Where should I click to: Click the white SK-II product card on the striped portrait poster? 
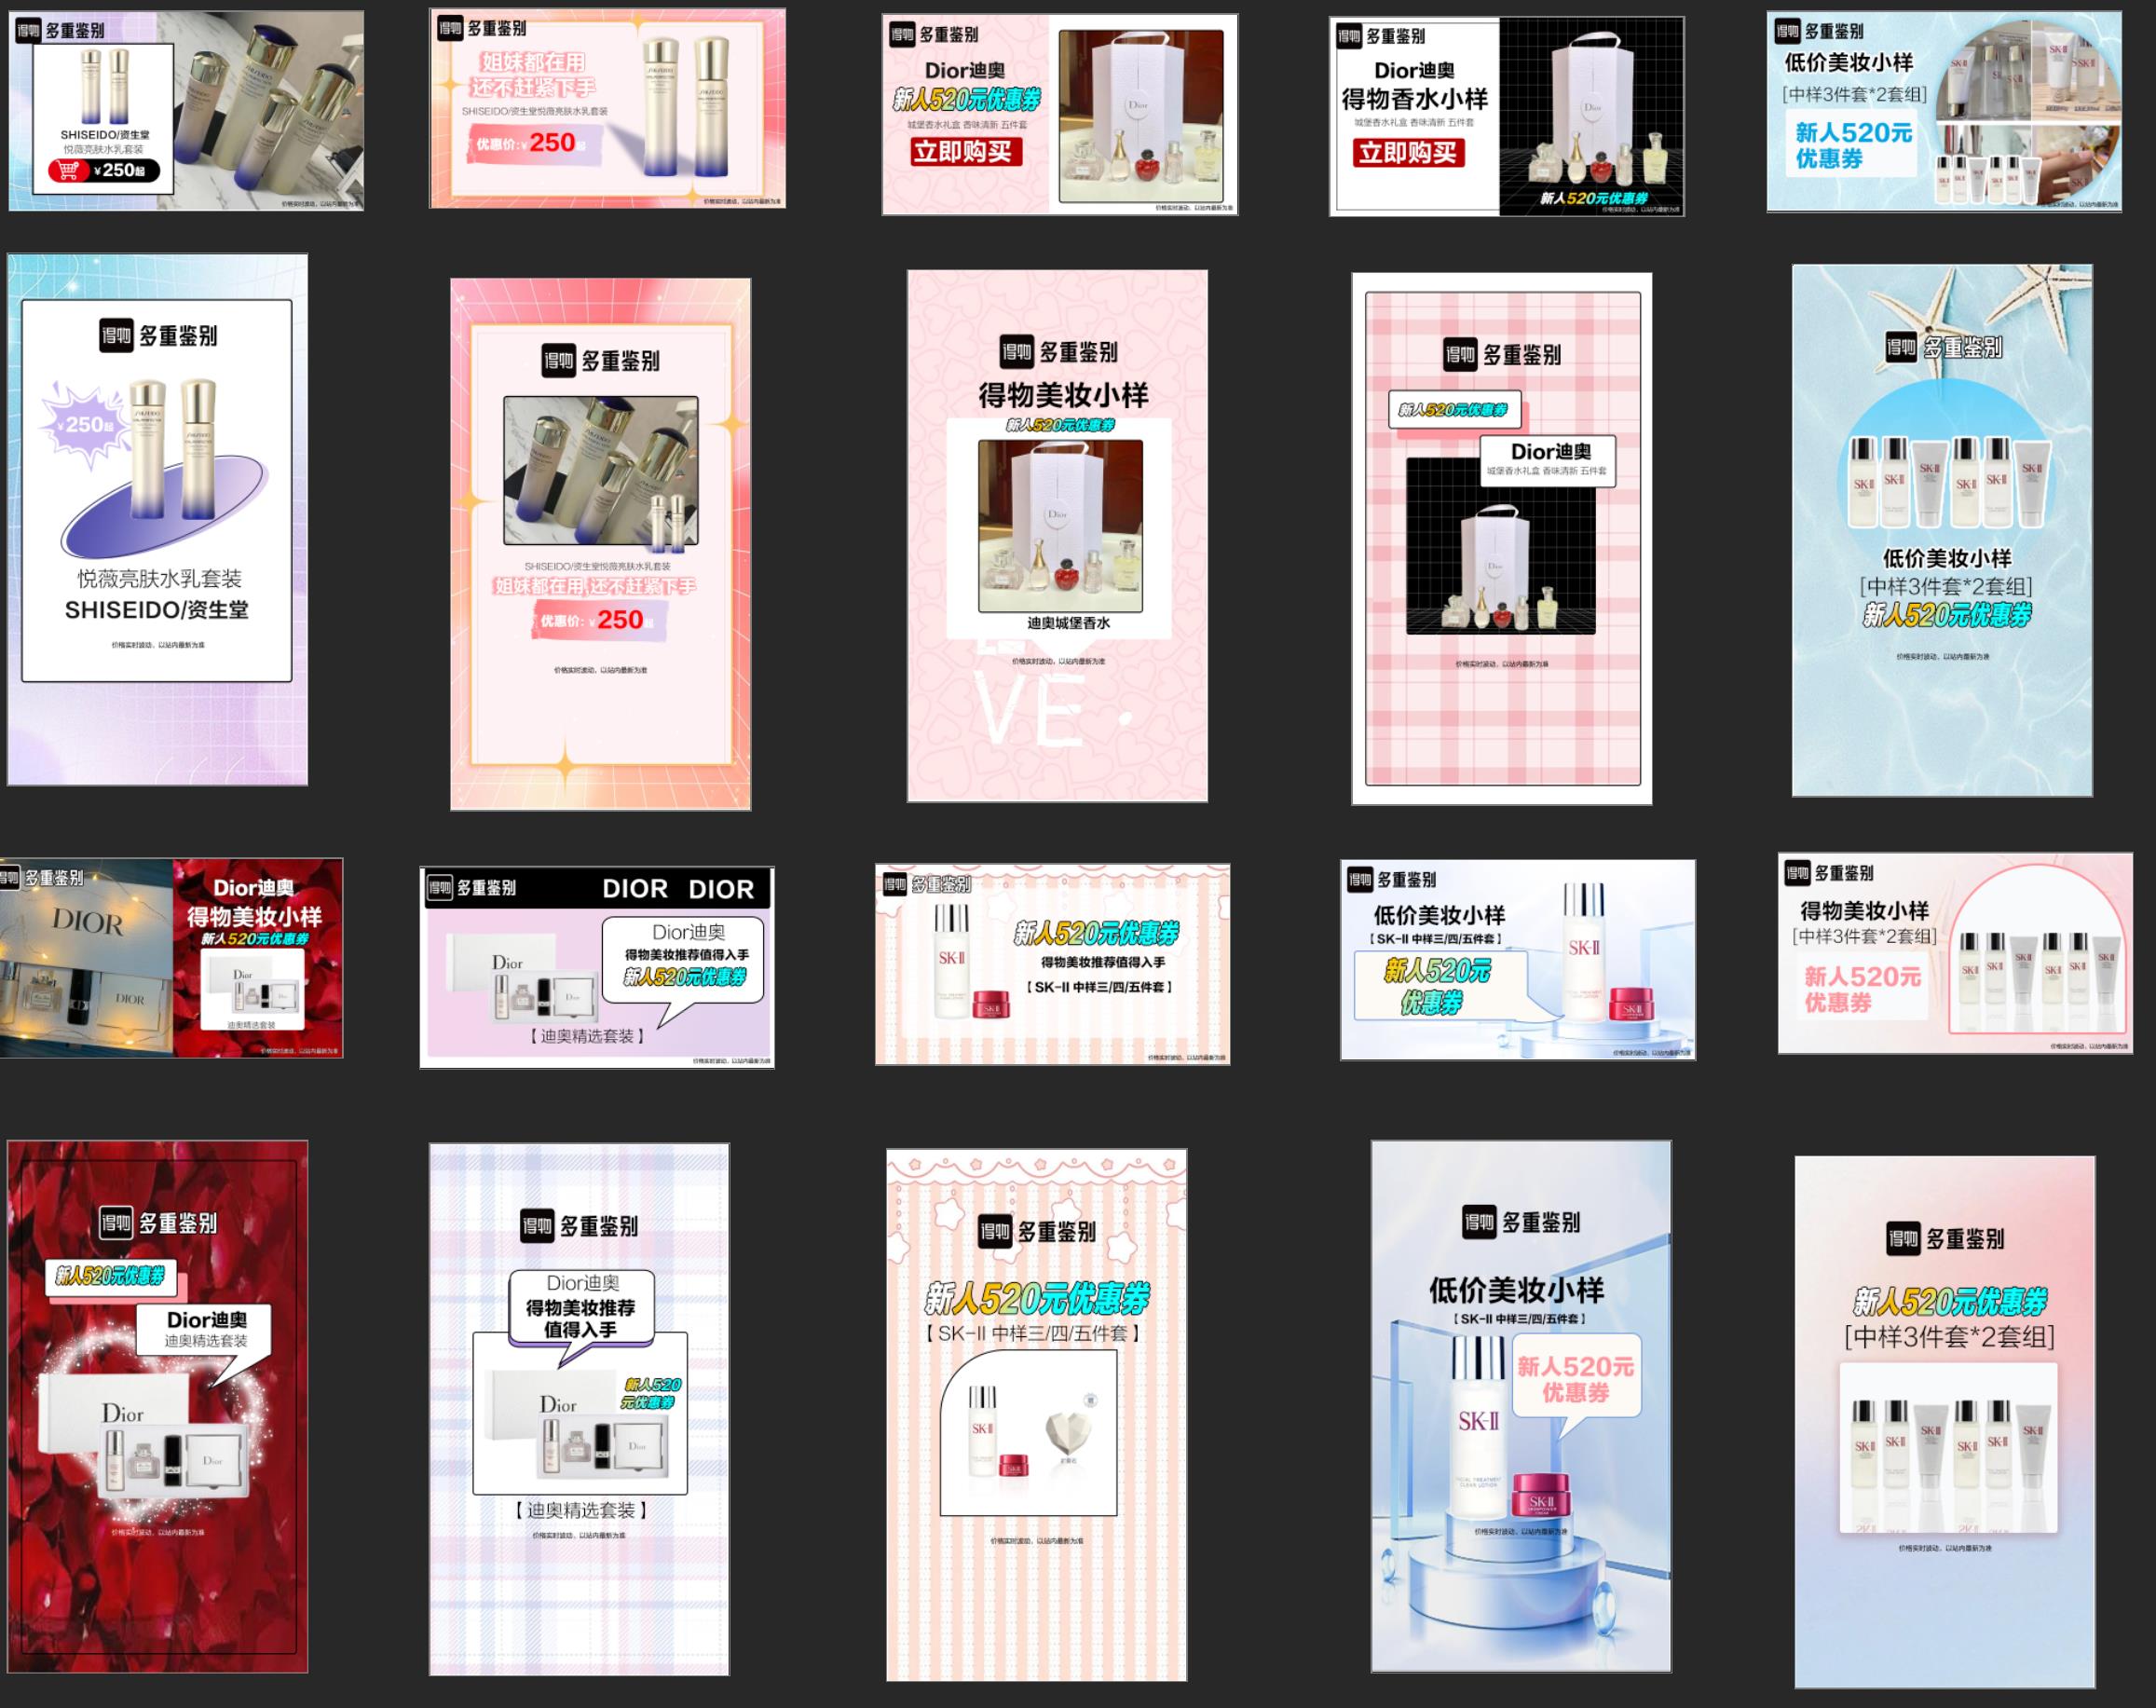(x=1028, y=1432)
